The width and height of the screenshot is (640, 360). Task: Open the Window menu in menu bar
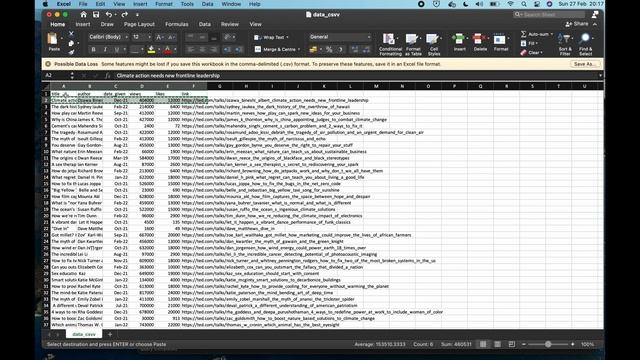click(231, 4)
